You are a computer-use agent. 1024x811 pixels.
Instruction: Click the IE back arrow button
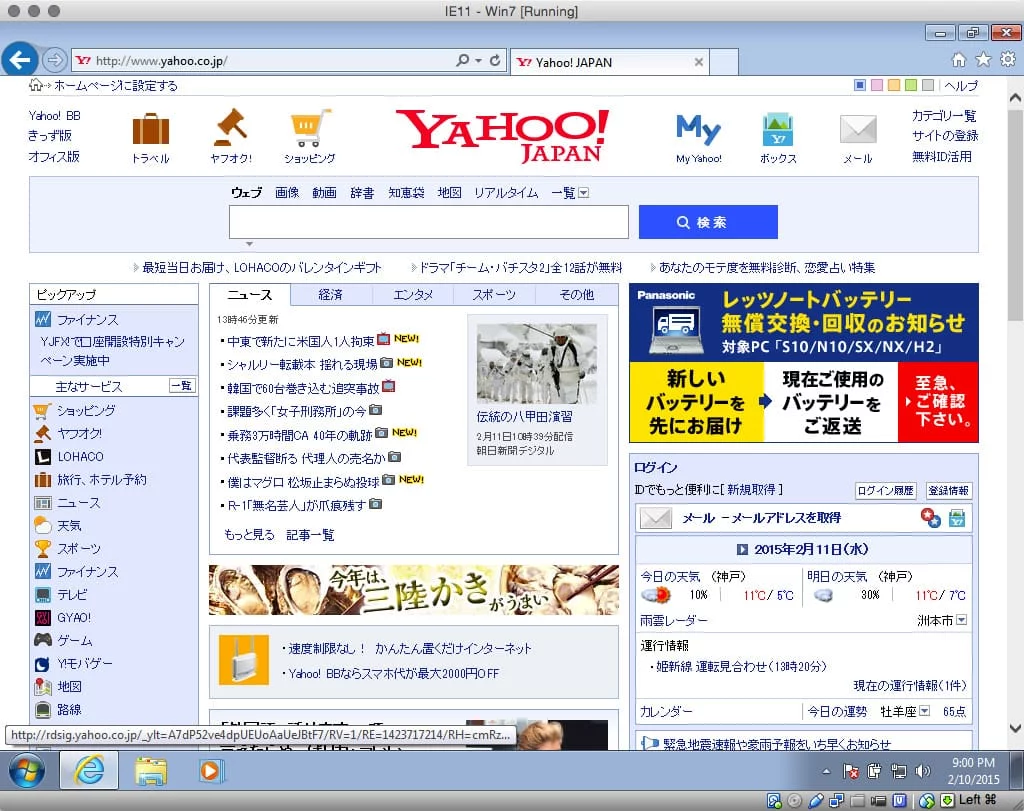coord(20,60)
